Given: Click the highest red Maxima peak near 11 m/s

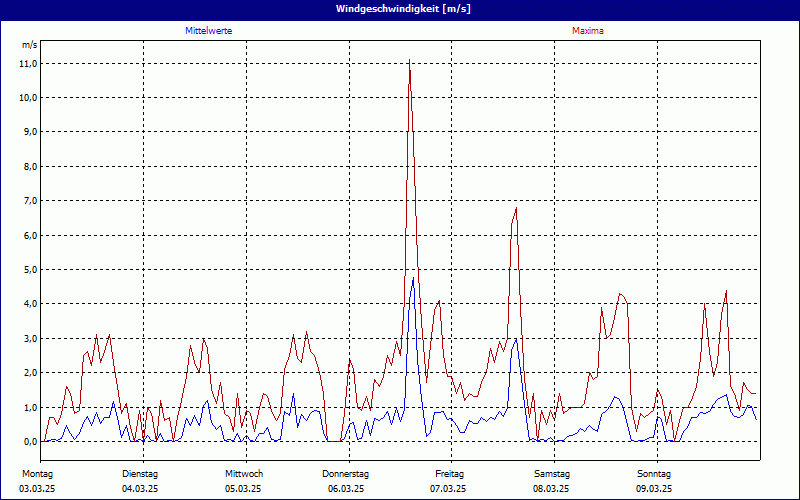Looking at the screenshot, I should pos(409,62).
